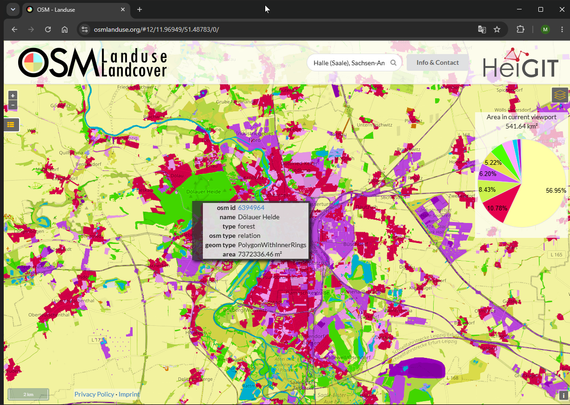The image size is (570, 405).
Task: Click the 6.20% purple pie slice
Action: pos(491,175)
